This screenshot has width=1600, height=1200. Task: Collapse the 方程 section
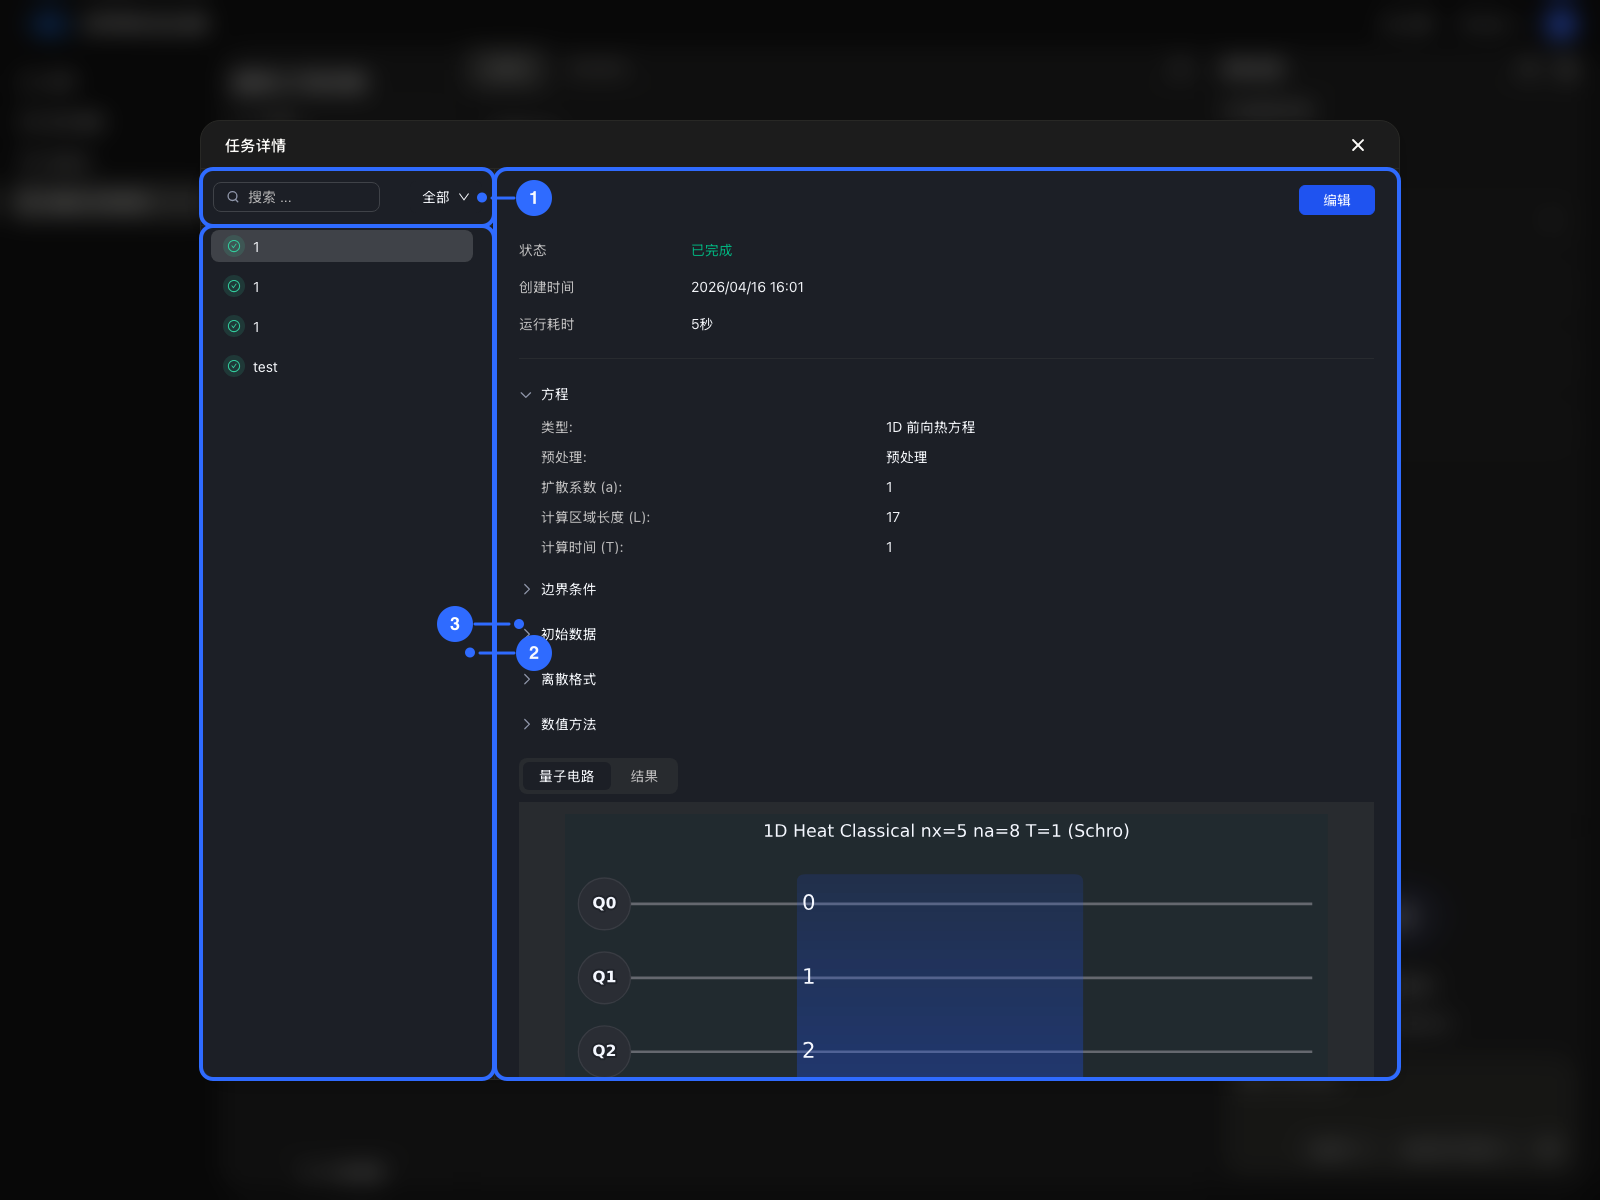point(544,394)
